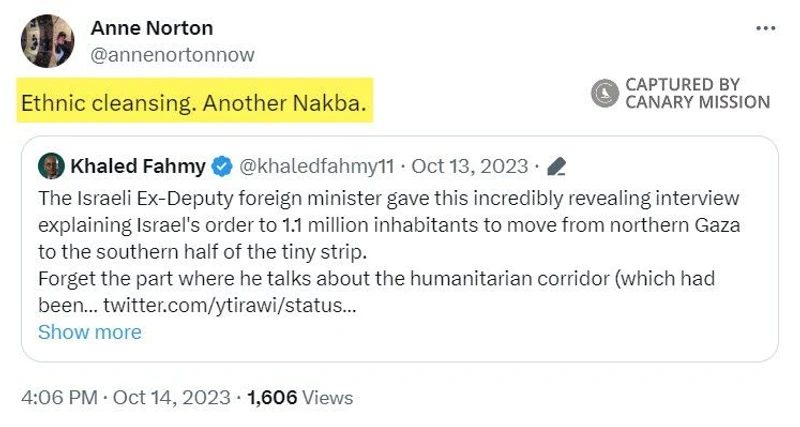View the 1,606 Views count
Image resolution: width=800 pixels, height=427 pixels.
pos(299,397)
